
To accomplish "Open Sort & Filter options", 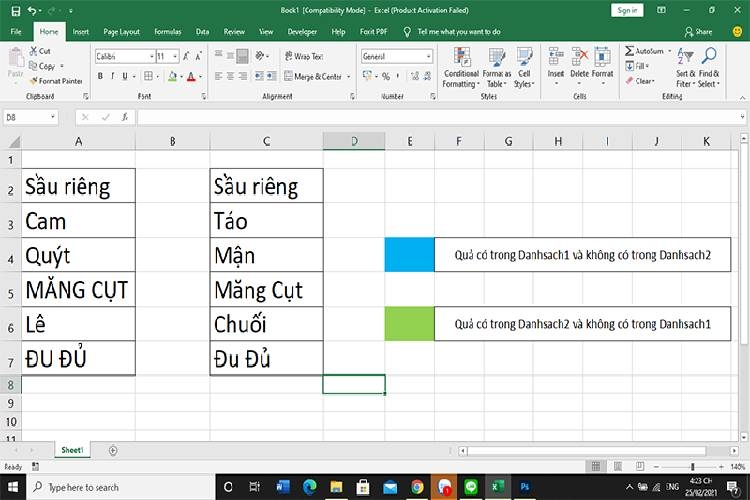I will click(x=685, y=68).
